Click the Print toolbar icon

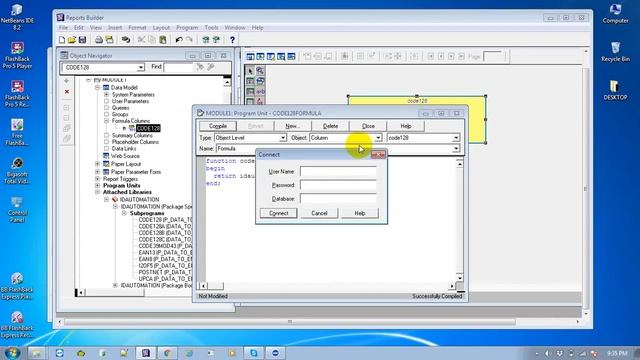pos(98,40)
